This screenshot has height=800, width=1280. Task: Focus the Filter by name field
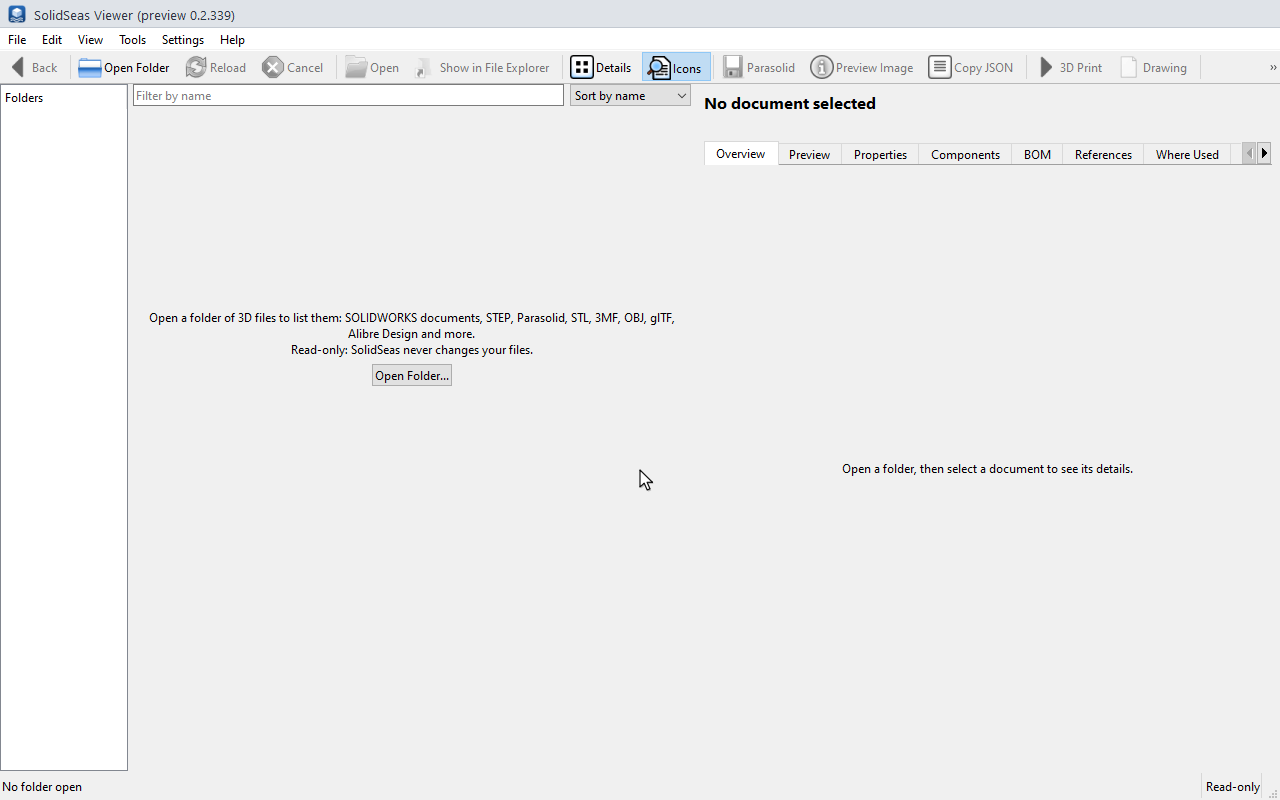348,96
